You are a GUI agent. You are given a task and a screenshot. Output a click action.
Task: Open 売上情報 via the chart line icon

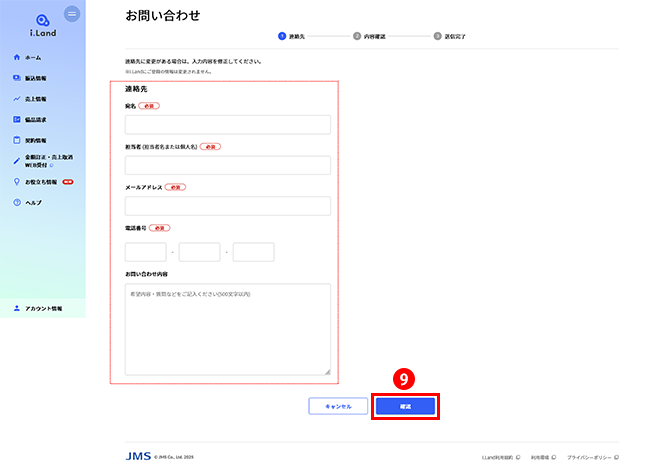pos(17,99)
